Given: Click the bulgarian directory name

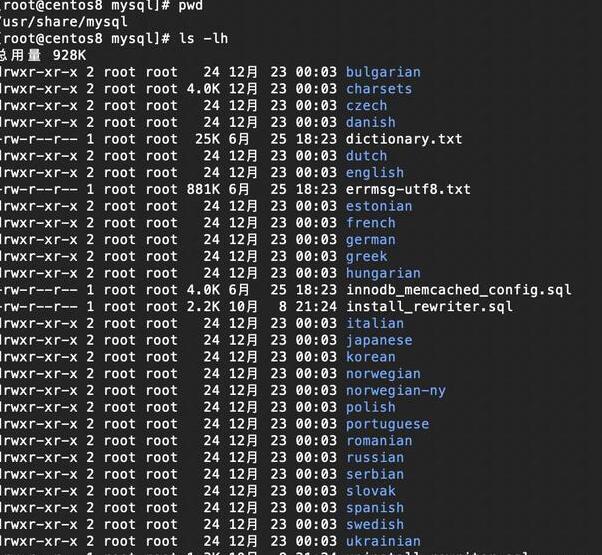Looking at the screenshot, I should click(x=383, y=73).
